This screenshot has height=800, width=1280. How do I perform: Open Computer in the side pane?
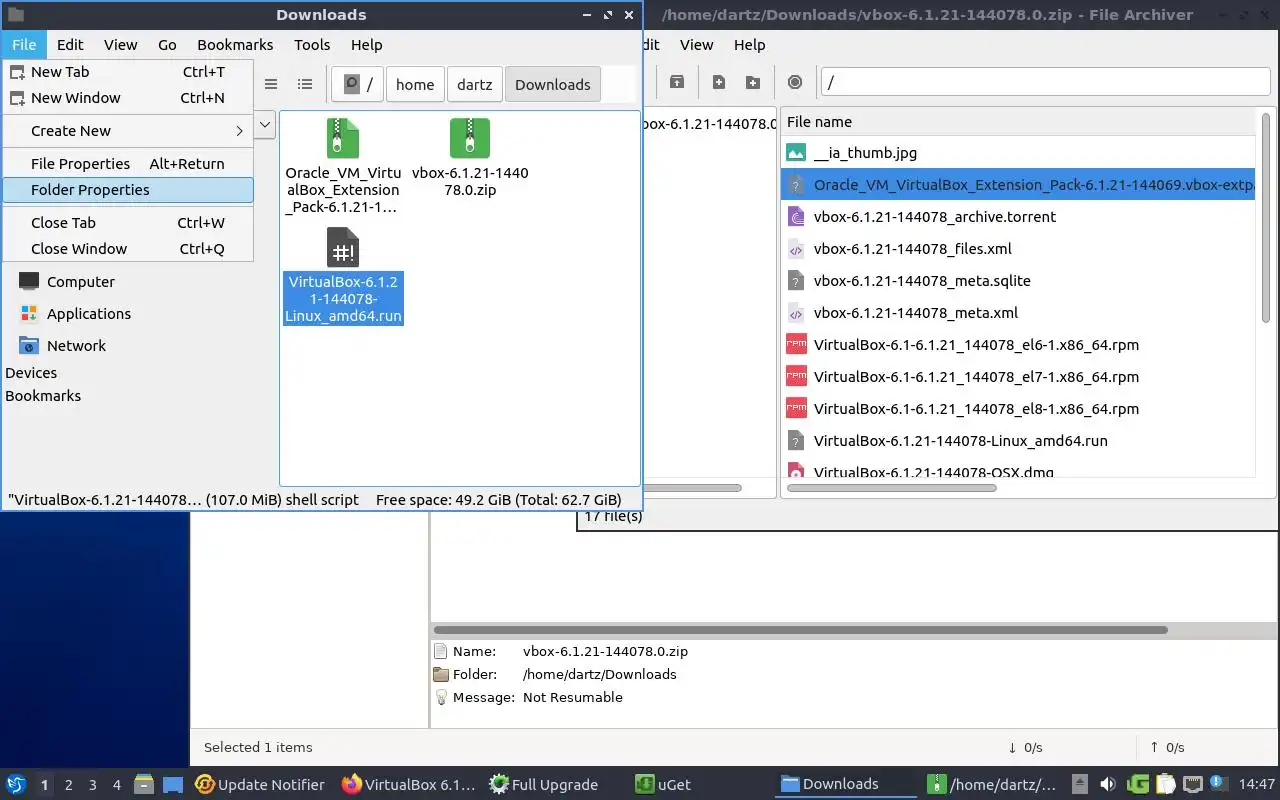click(x=80, y=282)
